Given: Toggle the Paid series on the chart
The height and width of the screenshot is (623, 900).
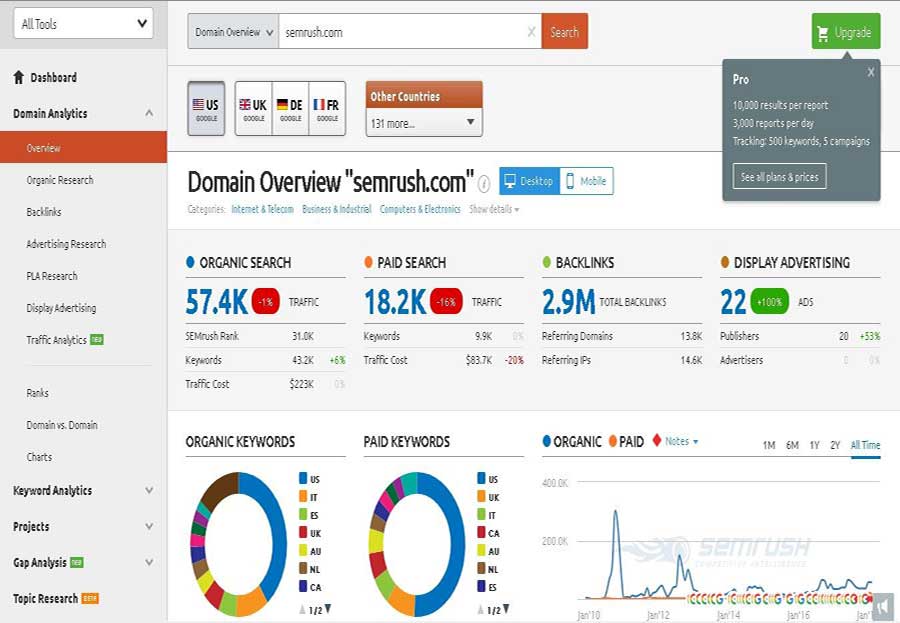Looking at the screenshot, I should point(626,441).
